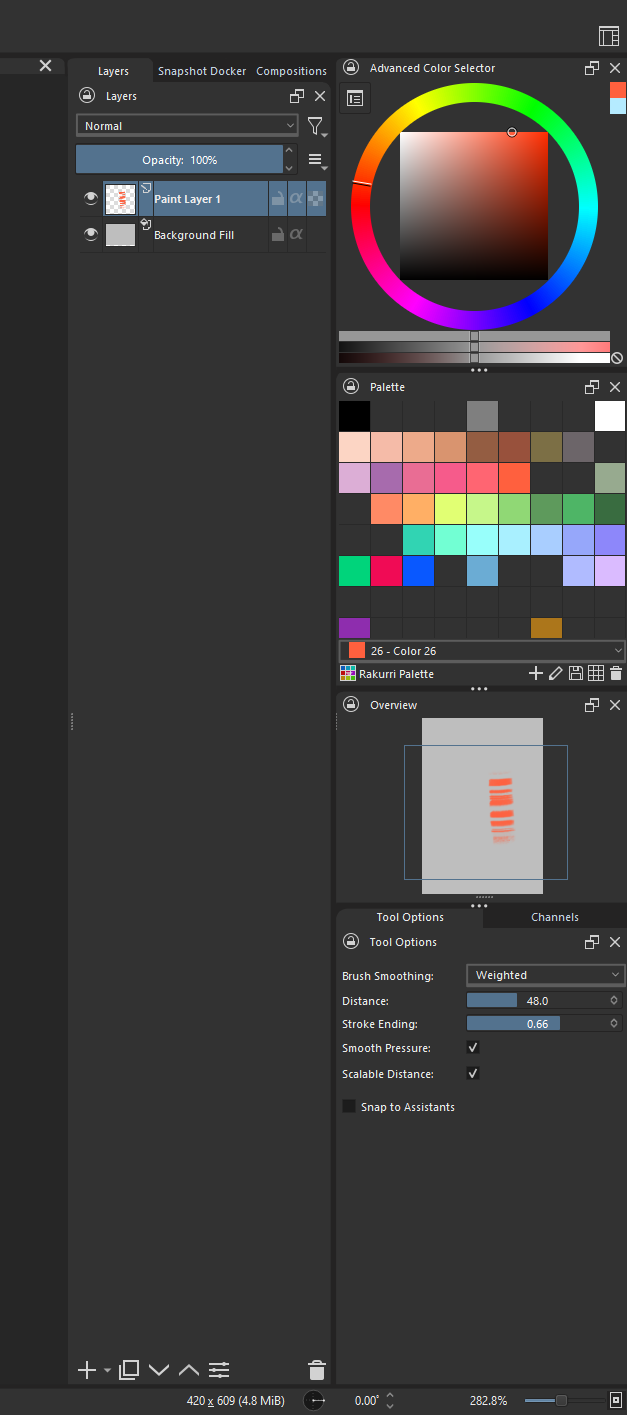
Task: Open Brush Smoothing Weighted dropdown
Action: 545,975
